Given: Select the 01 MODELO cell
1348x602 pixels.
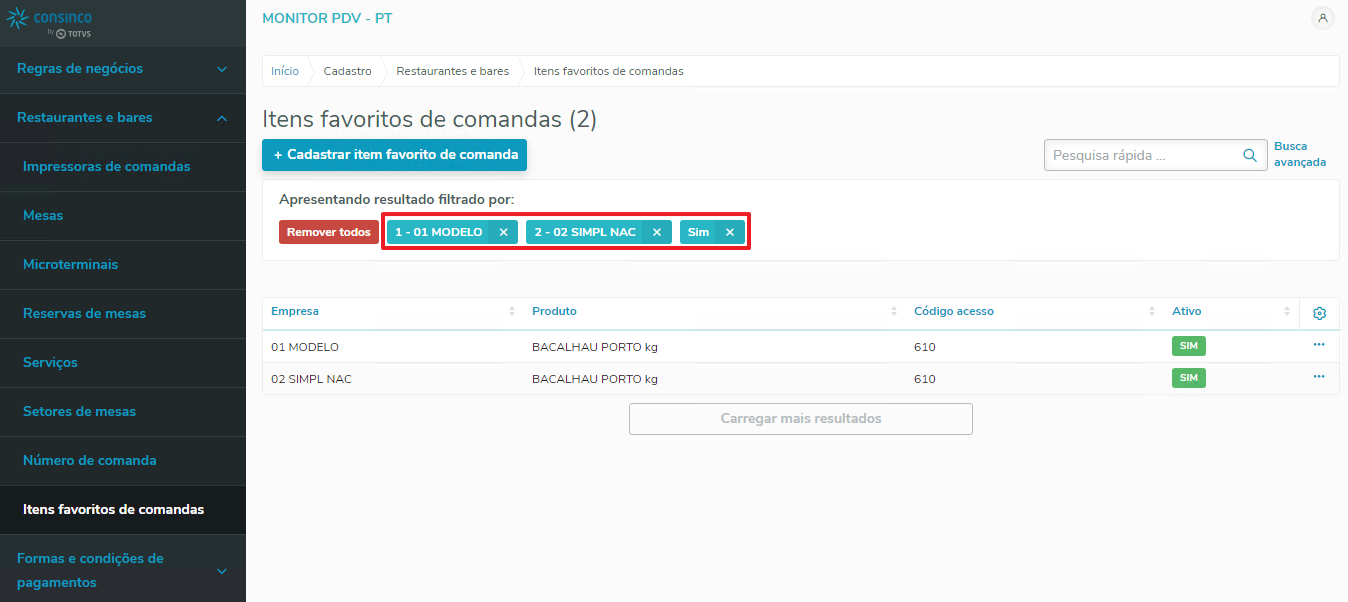Looking at the screenshot, I should pos(305,347).
